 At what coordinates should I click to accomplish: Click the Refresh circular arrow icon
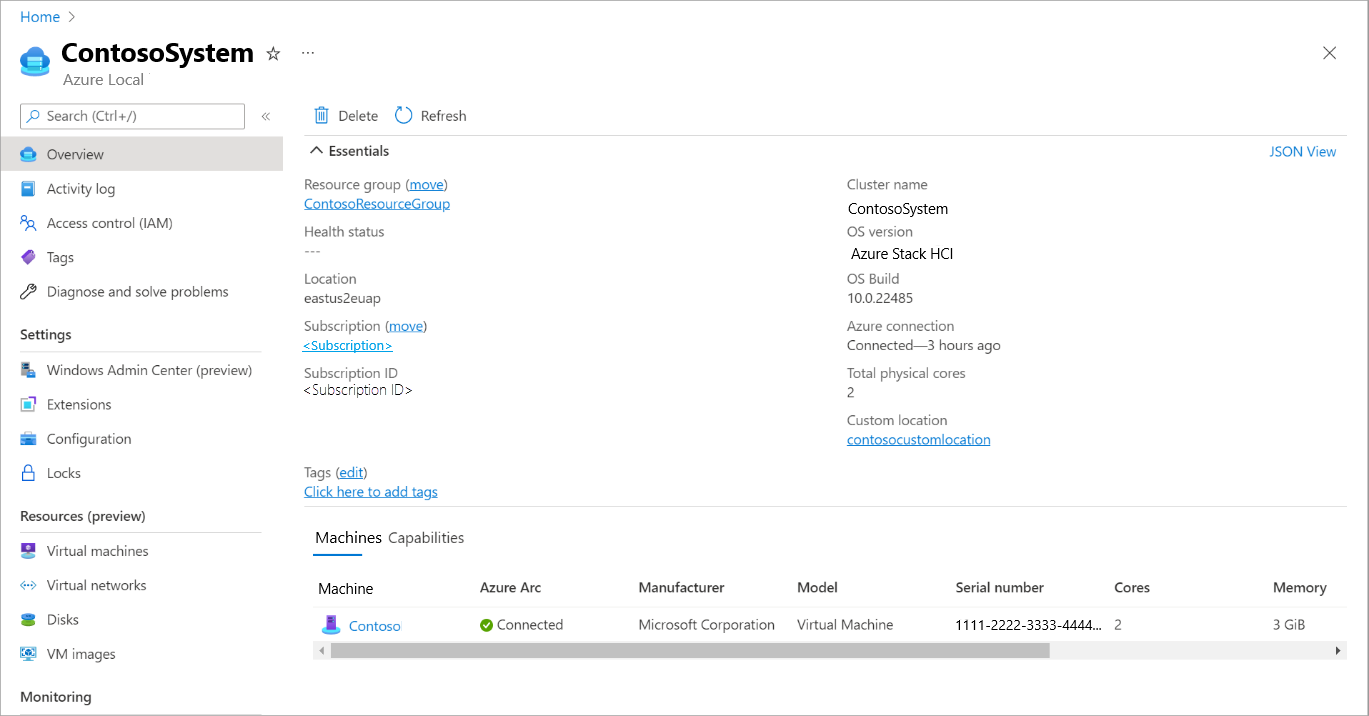pyautogui.click(x=404, y=116)
